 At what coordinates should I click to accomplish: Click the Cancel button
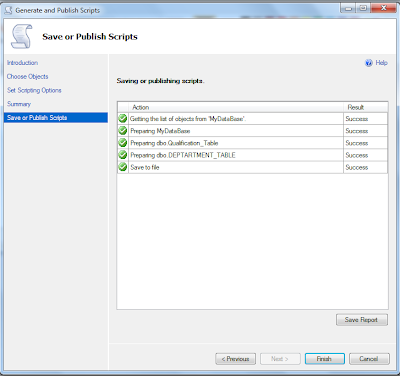(x=369, y=359)
